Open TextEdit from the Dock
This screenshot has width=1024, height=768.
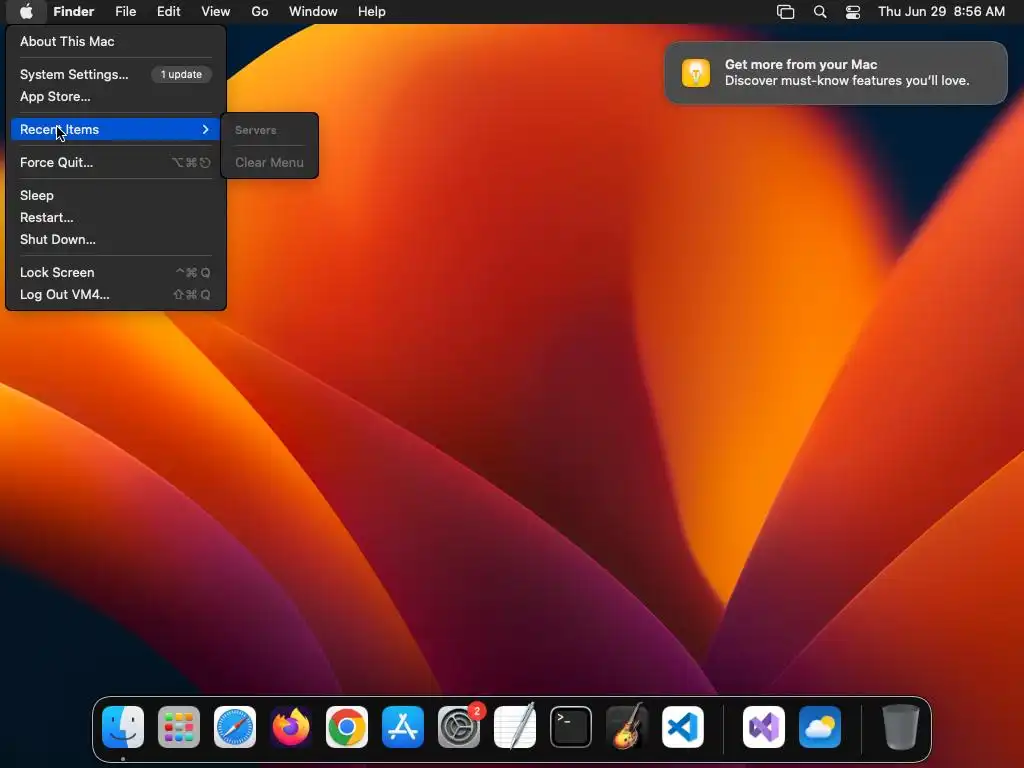pos(515,727)
